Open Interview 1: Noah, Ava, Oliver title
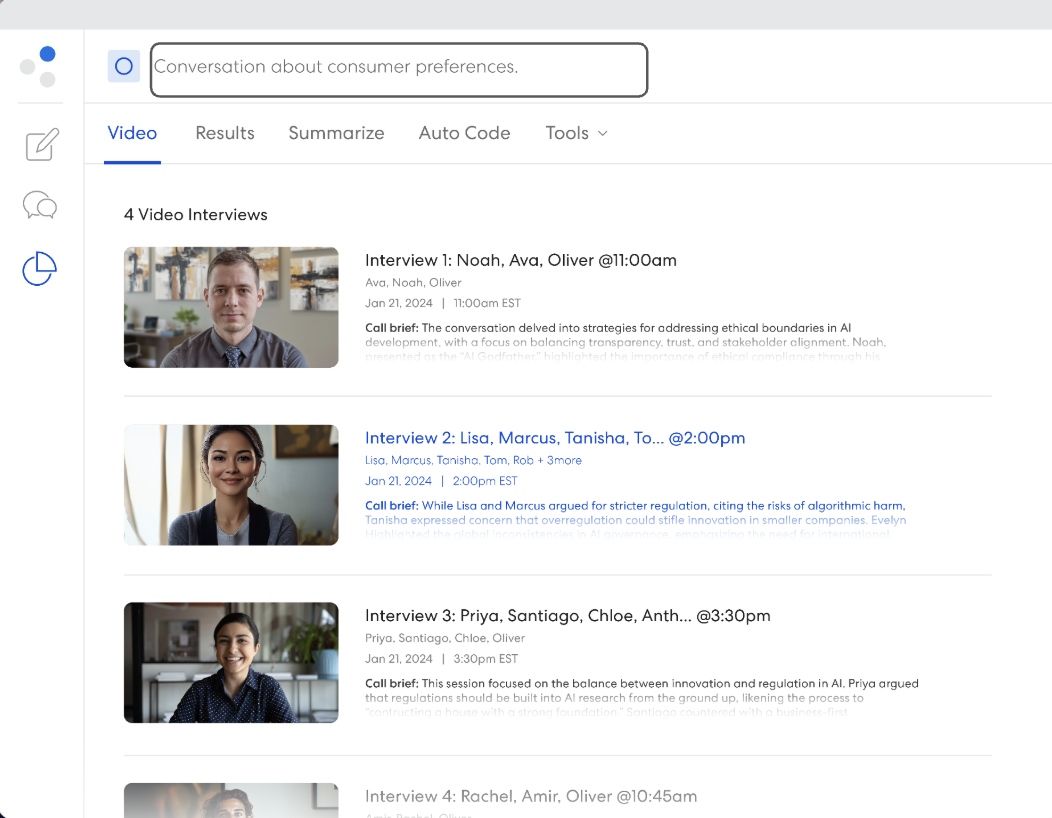Viewport: 1052px width, 818px height. coord(520,260)
